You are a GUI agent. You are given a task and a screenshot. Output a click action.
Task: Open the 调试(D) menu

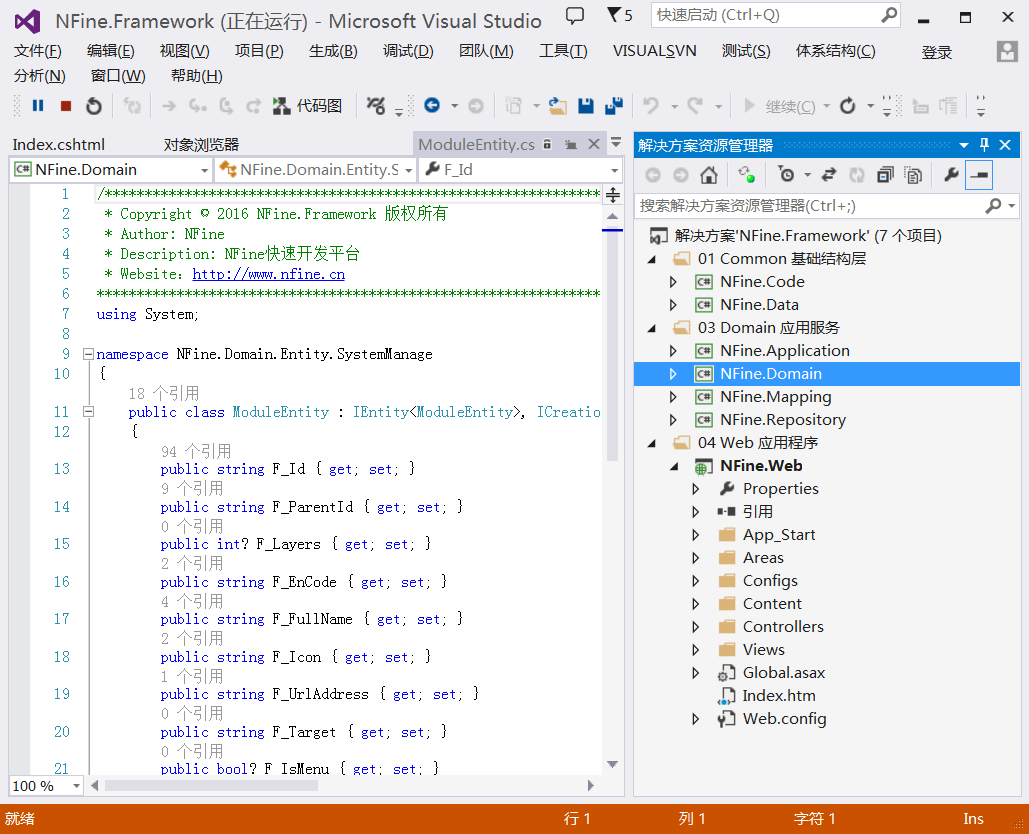click(408, 52)
